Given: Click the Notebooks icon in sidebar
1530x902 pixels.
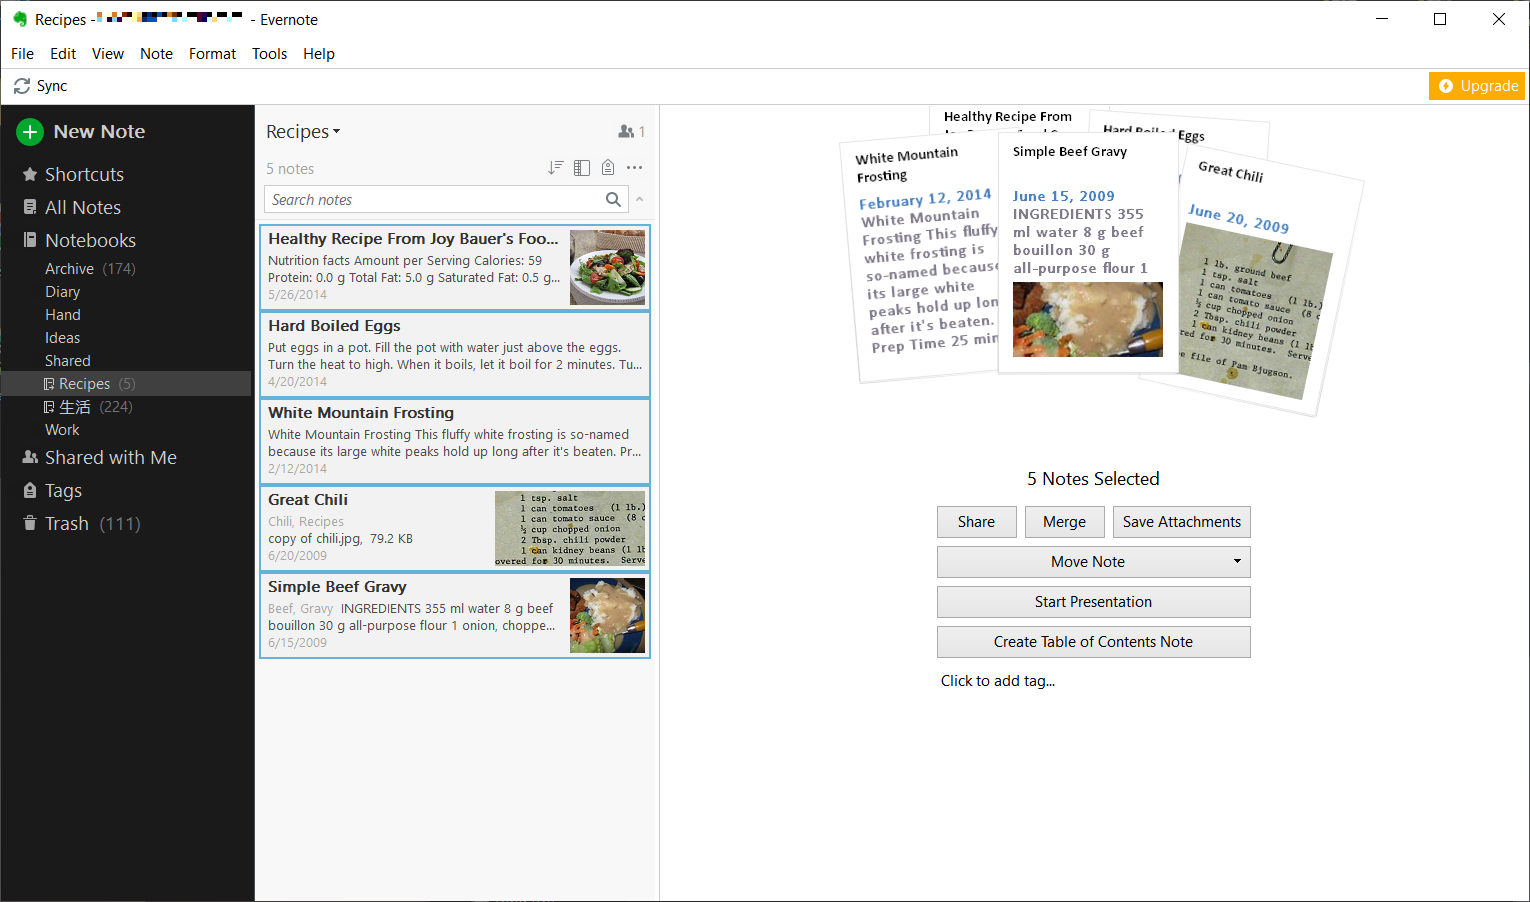Looking at the screenshot, I should coord(30,240).
